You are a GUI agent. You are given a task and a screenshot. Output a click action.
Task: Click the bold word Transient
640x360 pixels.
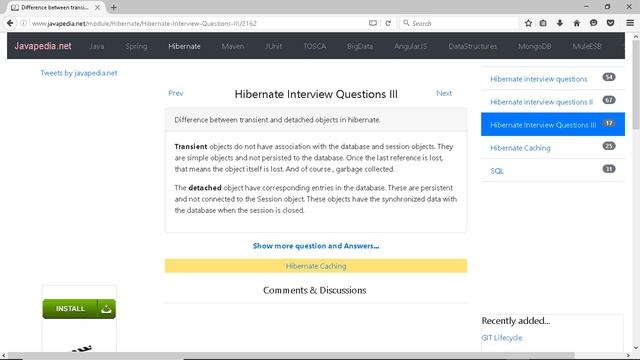point(191,146)
